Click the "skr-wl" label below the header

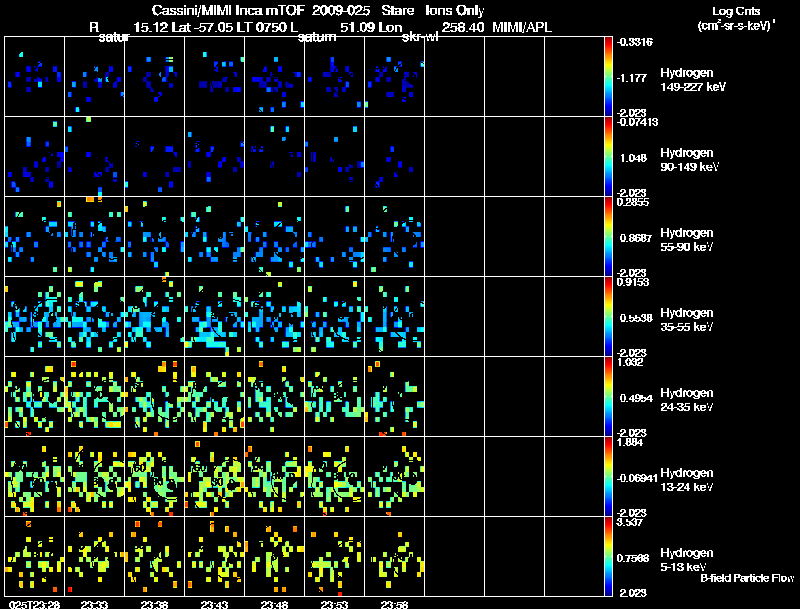coord(420,37)
